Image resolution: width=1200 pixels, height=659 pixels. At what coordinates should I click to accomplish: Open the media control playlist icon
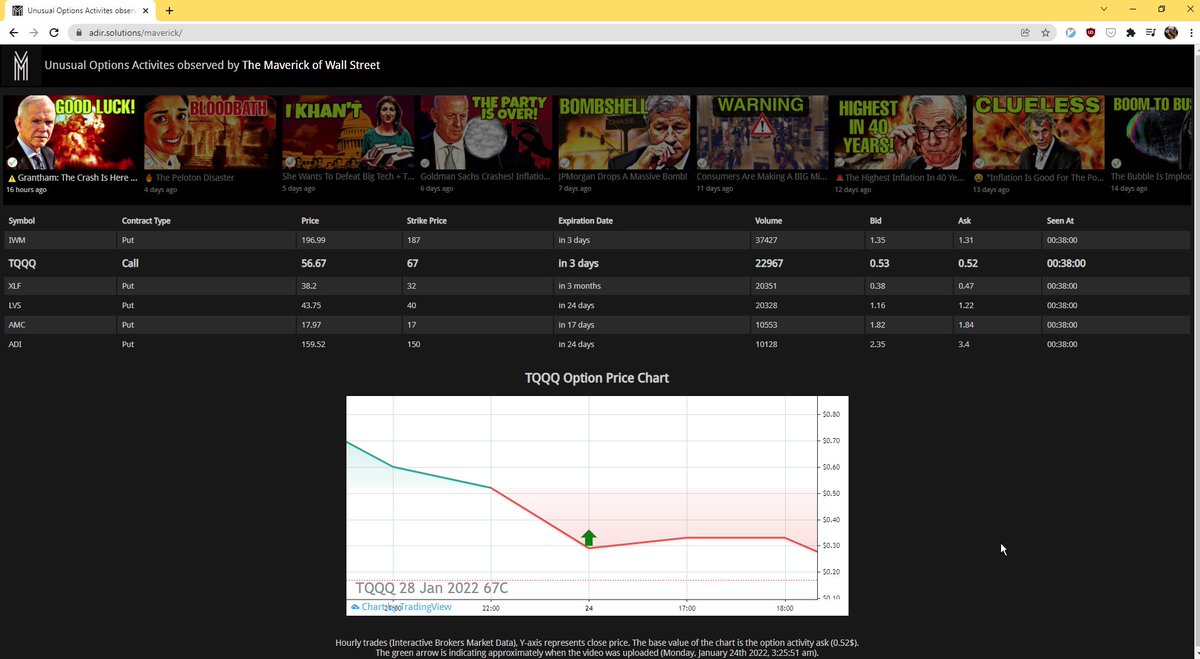pos(1150,32)
